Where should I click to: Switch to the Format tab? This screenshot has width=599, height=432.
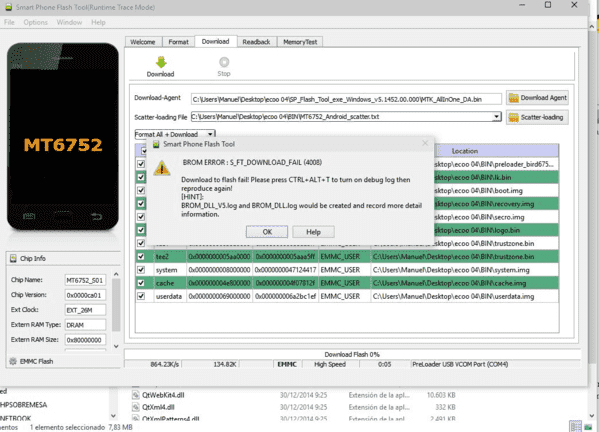pos(178,42)
